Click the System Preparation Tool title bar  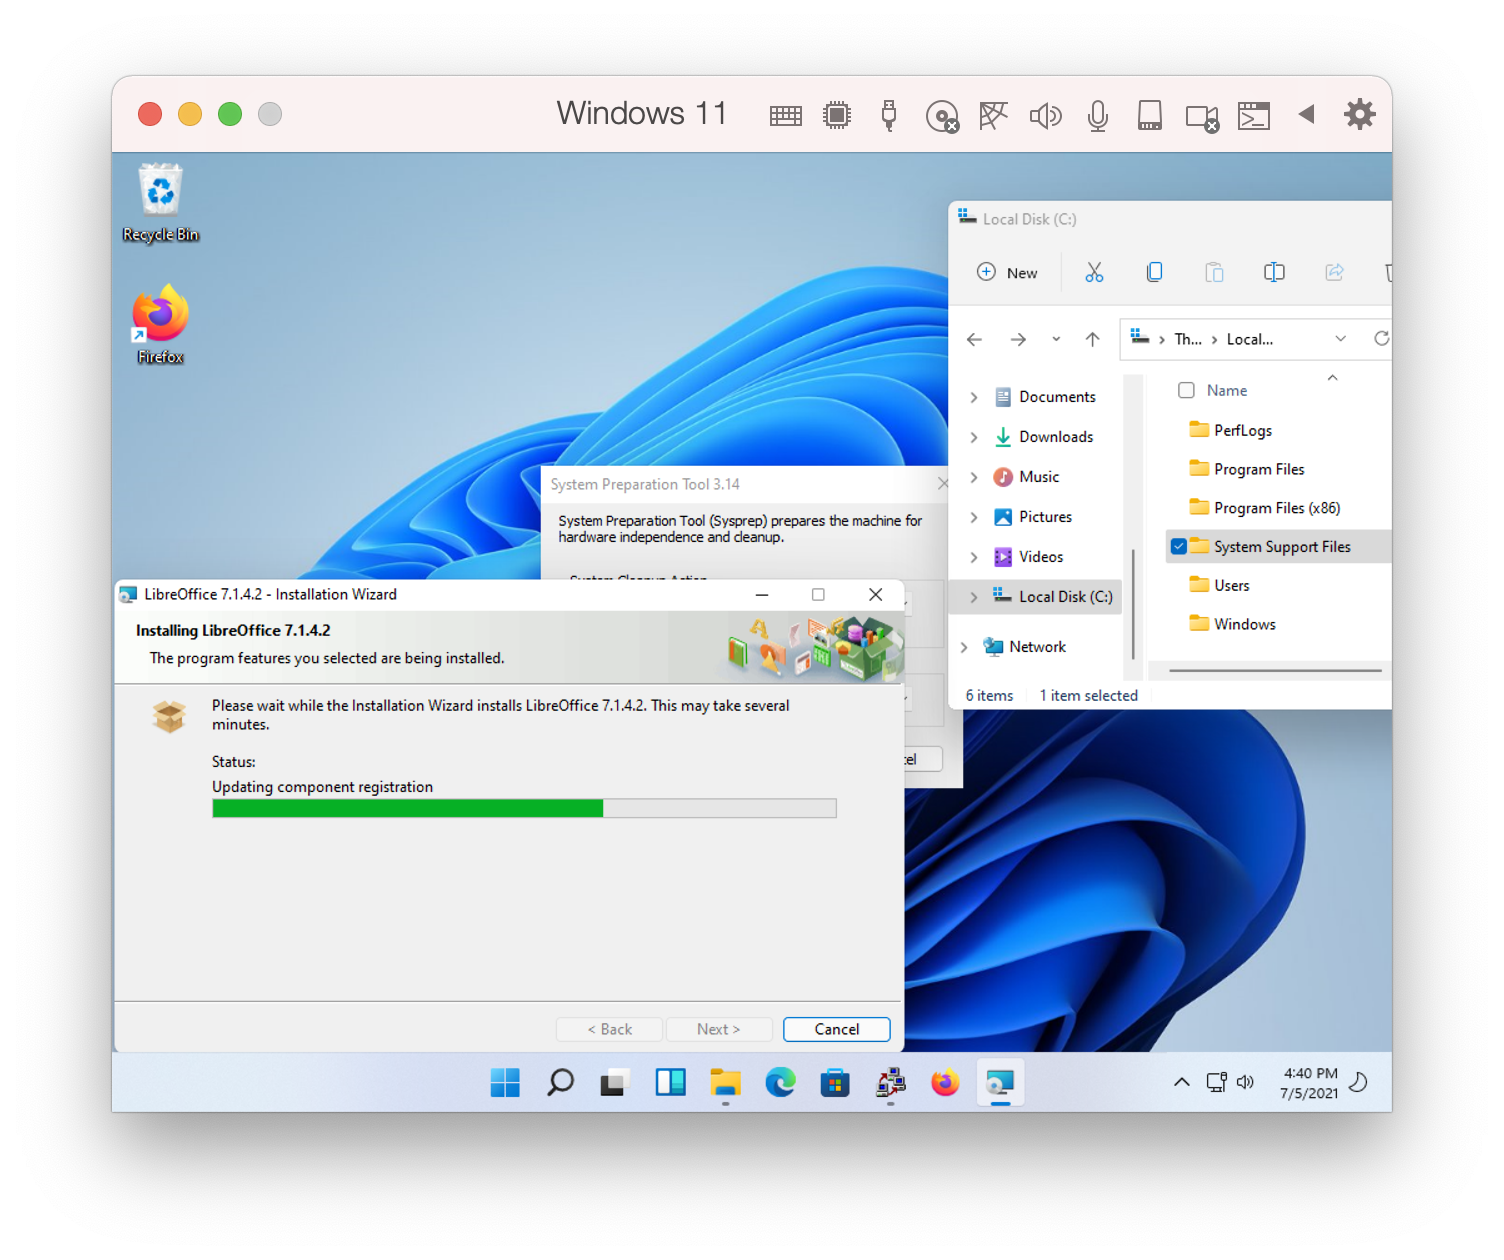(744, 484)
